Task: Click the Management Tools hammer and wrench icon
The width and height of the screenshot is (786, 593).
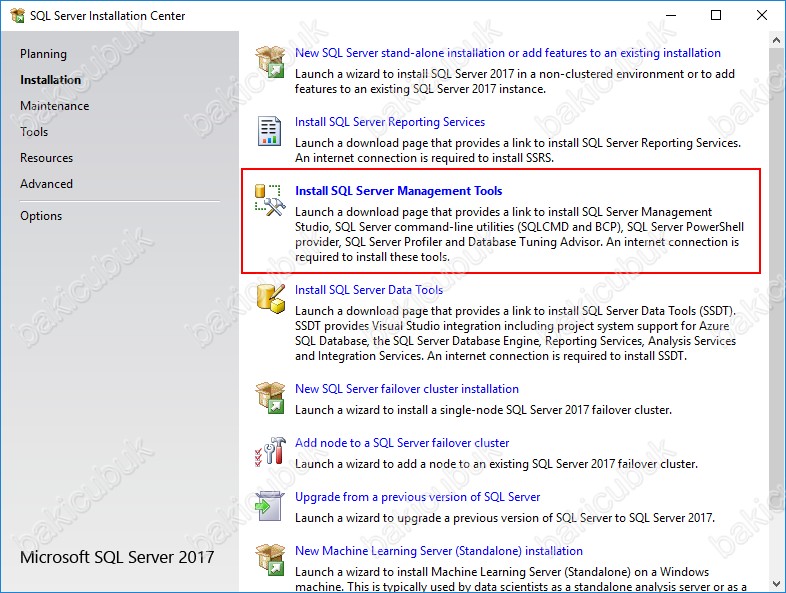Action: coord(270,201)
